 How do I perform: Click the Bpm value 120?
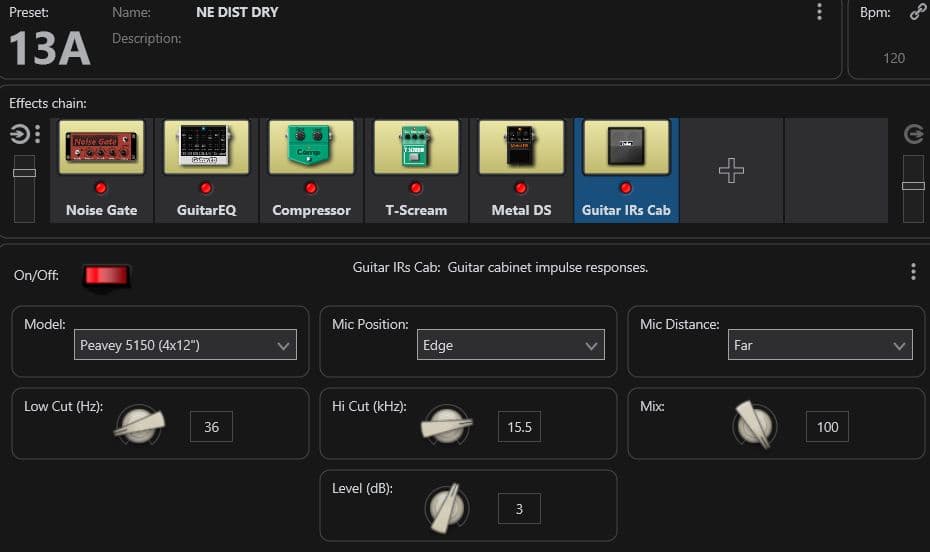(x=894, y=58)
